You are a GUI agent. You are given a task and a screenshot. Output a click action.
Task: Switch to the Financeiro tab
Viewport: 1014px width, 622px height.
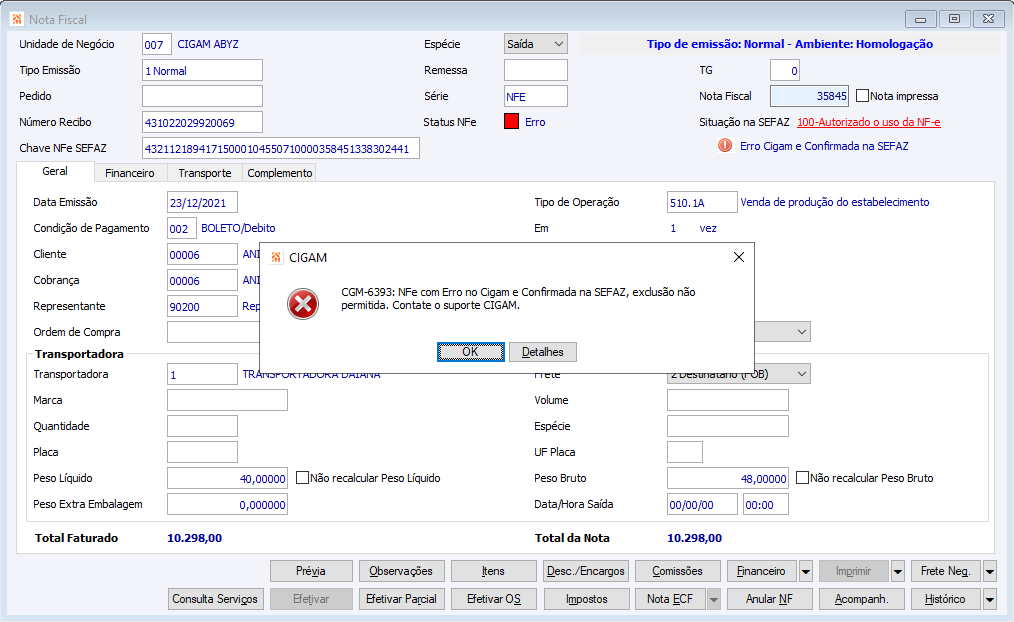[130, 173]
